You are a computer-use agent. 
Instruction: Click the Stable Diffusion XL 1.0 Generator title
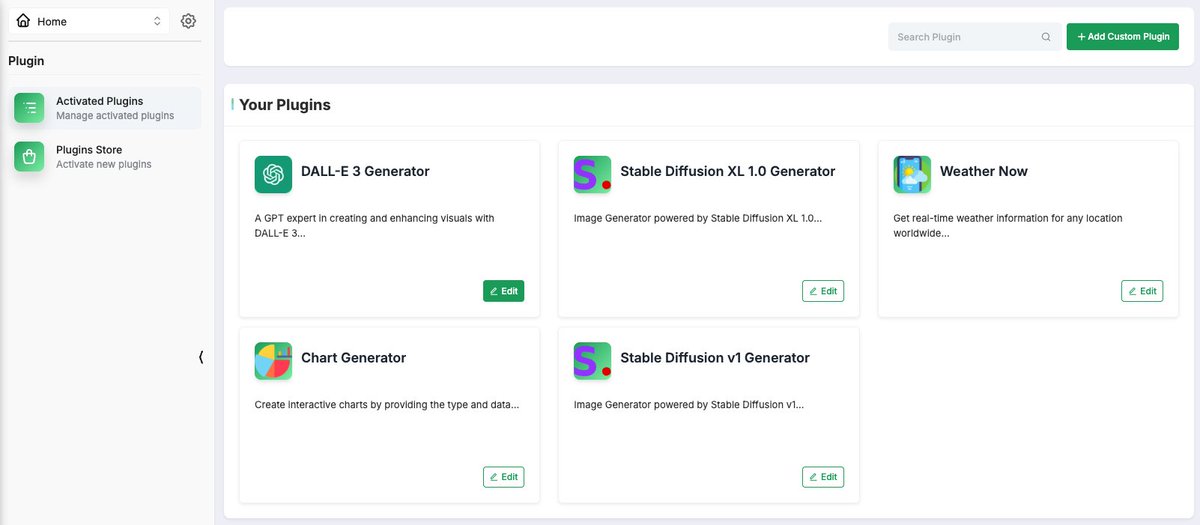click(727, 171)
